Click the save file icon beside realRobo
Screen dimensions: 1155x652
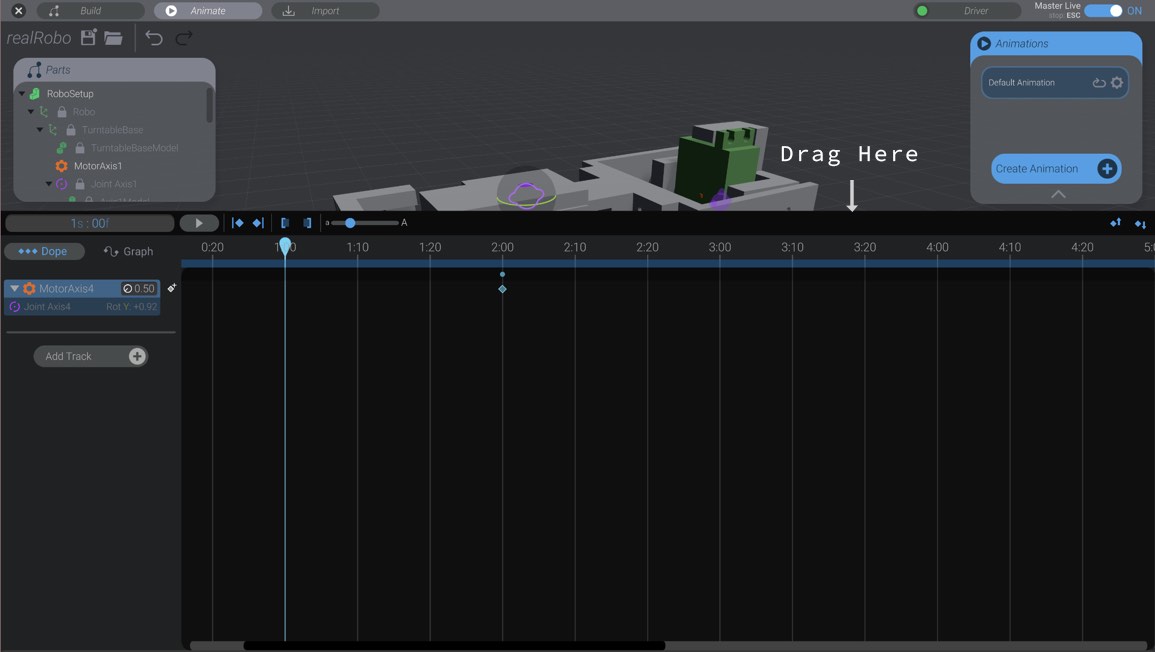click(x=86, y=37)
